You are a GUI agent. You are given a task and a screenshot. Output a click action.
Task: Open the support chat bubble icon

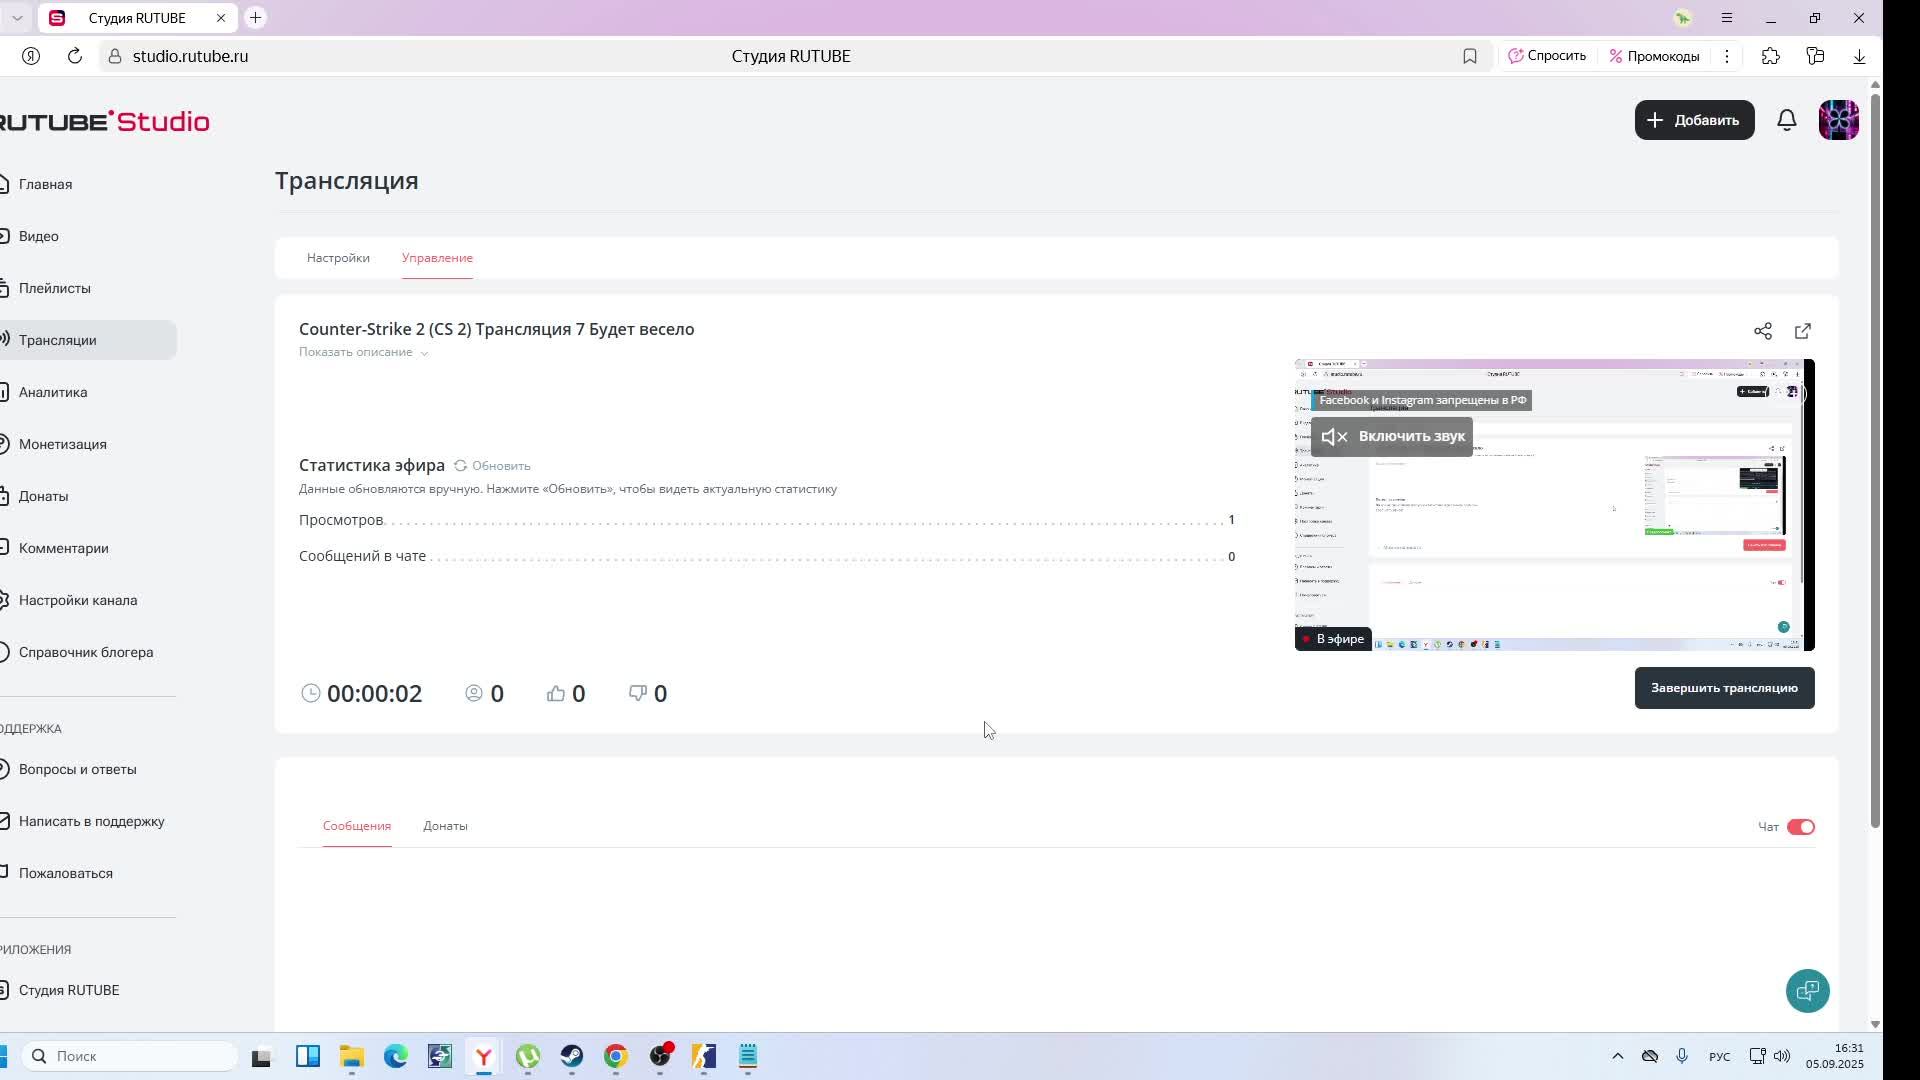click(x=1807, y=990)
